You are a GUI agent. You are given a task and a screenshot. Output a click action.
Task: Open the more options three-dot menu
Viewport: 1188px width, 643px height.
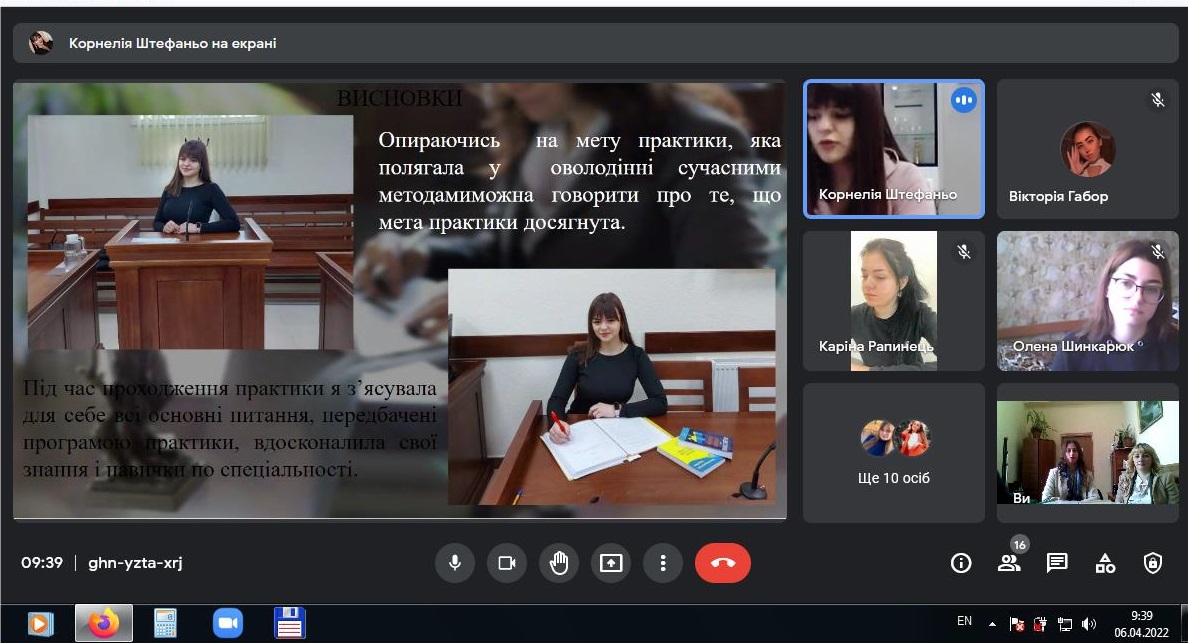(663, 563)
